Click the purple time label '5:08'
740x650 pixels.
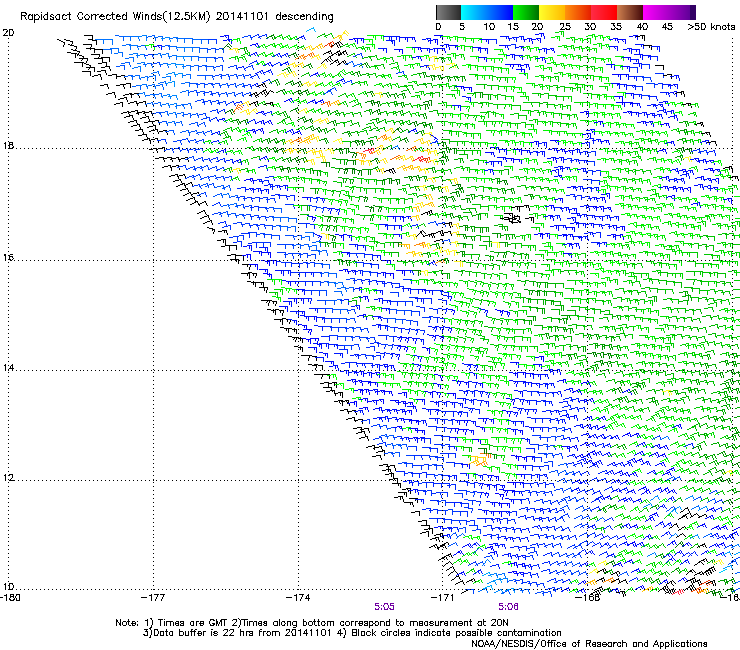508,607
